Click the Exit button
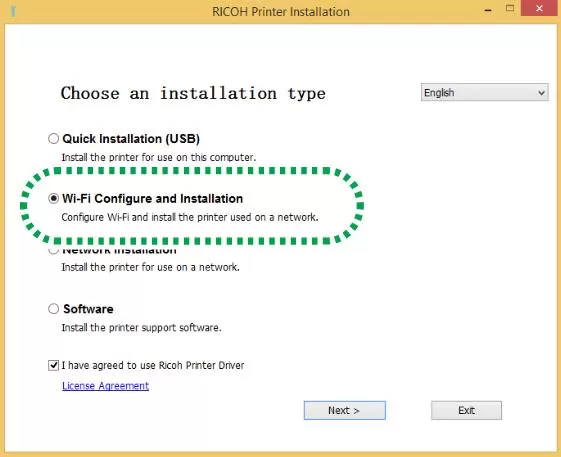The image size is (561, 457). (x=466, y=410)
